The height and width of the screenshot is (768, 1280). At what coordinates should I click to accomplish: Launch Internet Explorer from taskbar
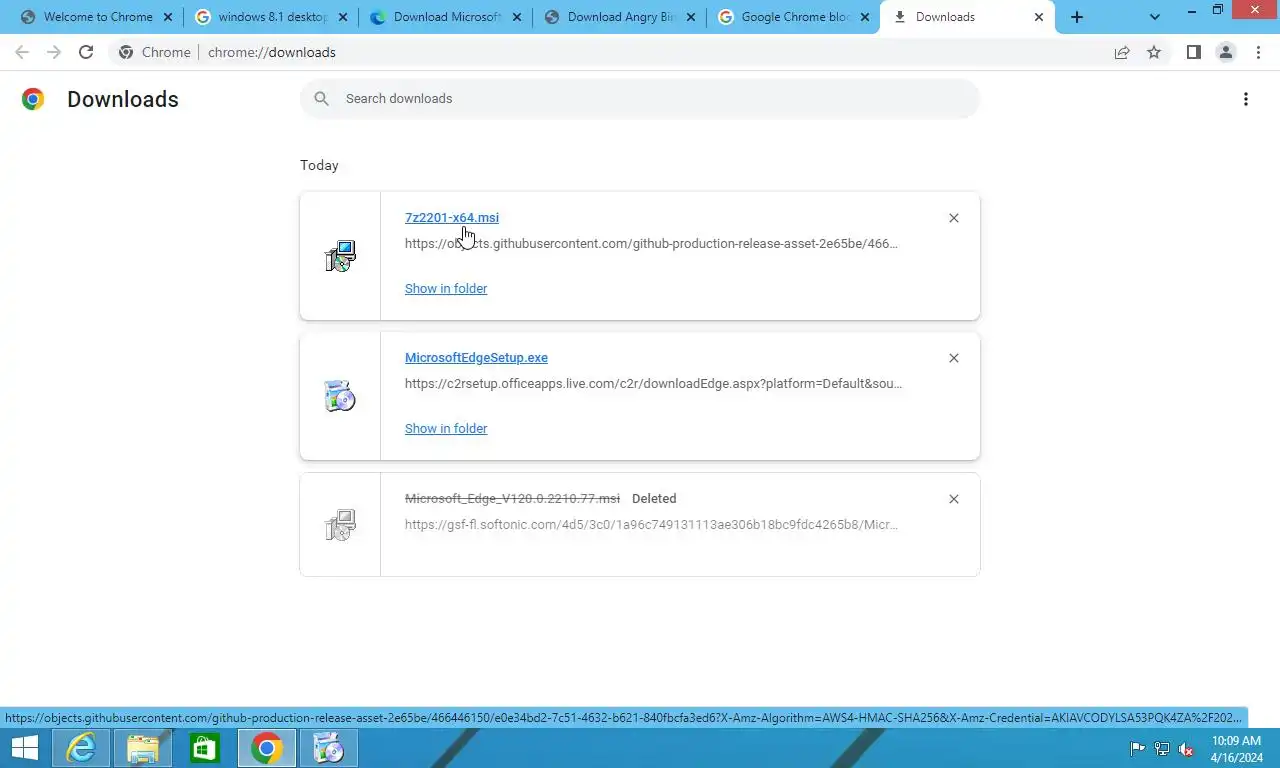pos(81,748)
